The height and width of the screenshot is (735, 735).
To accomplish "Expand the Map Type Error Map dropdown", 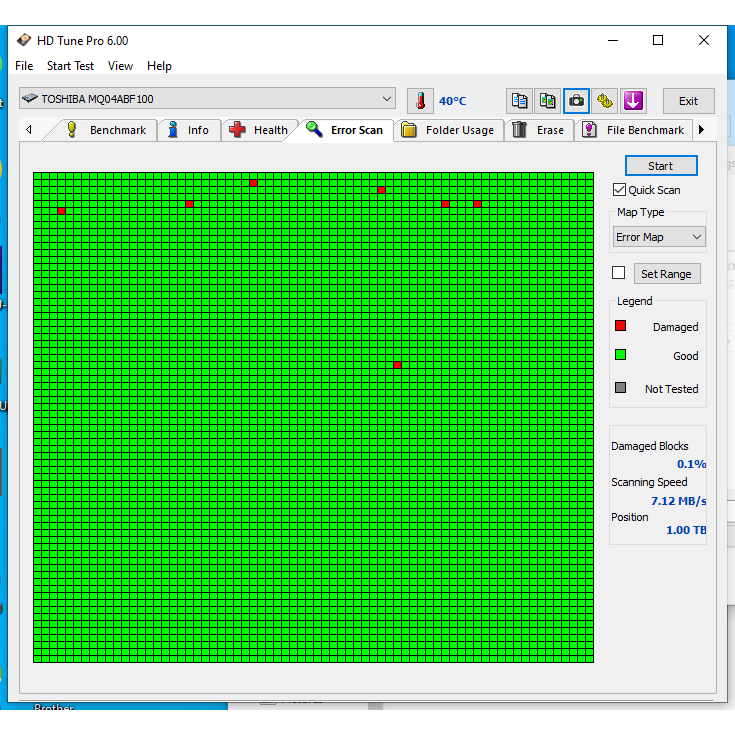I will [x=659, y=237].
